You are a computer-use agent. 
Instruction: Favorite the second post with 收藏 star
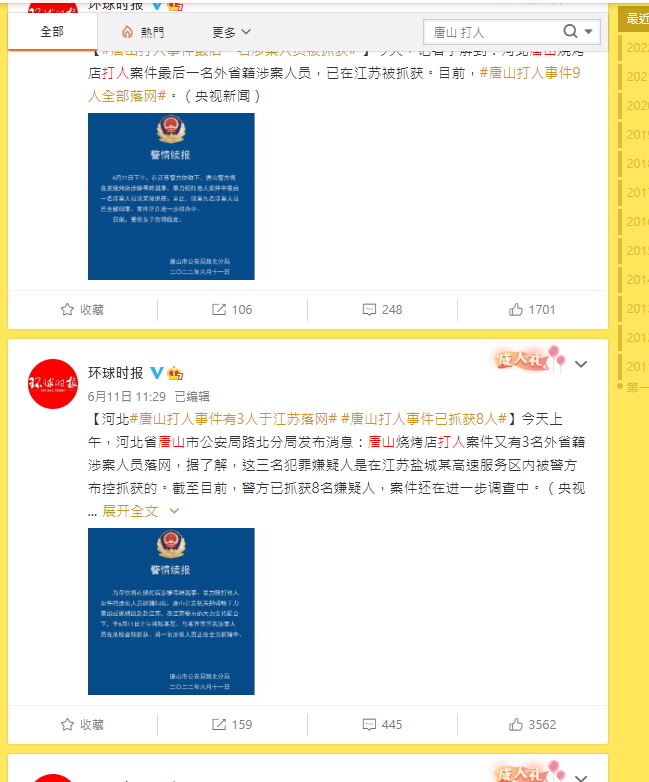82,725
